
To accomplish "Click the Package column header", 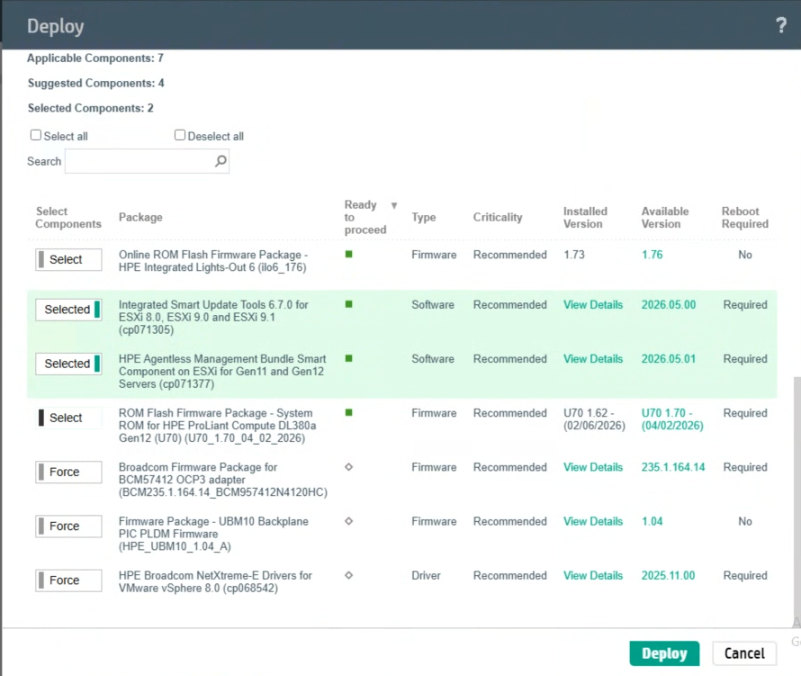I will pos(140,217).
